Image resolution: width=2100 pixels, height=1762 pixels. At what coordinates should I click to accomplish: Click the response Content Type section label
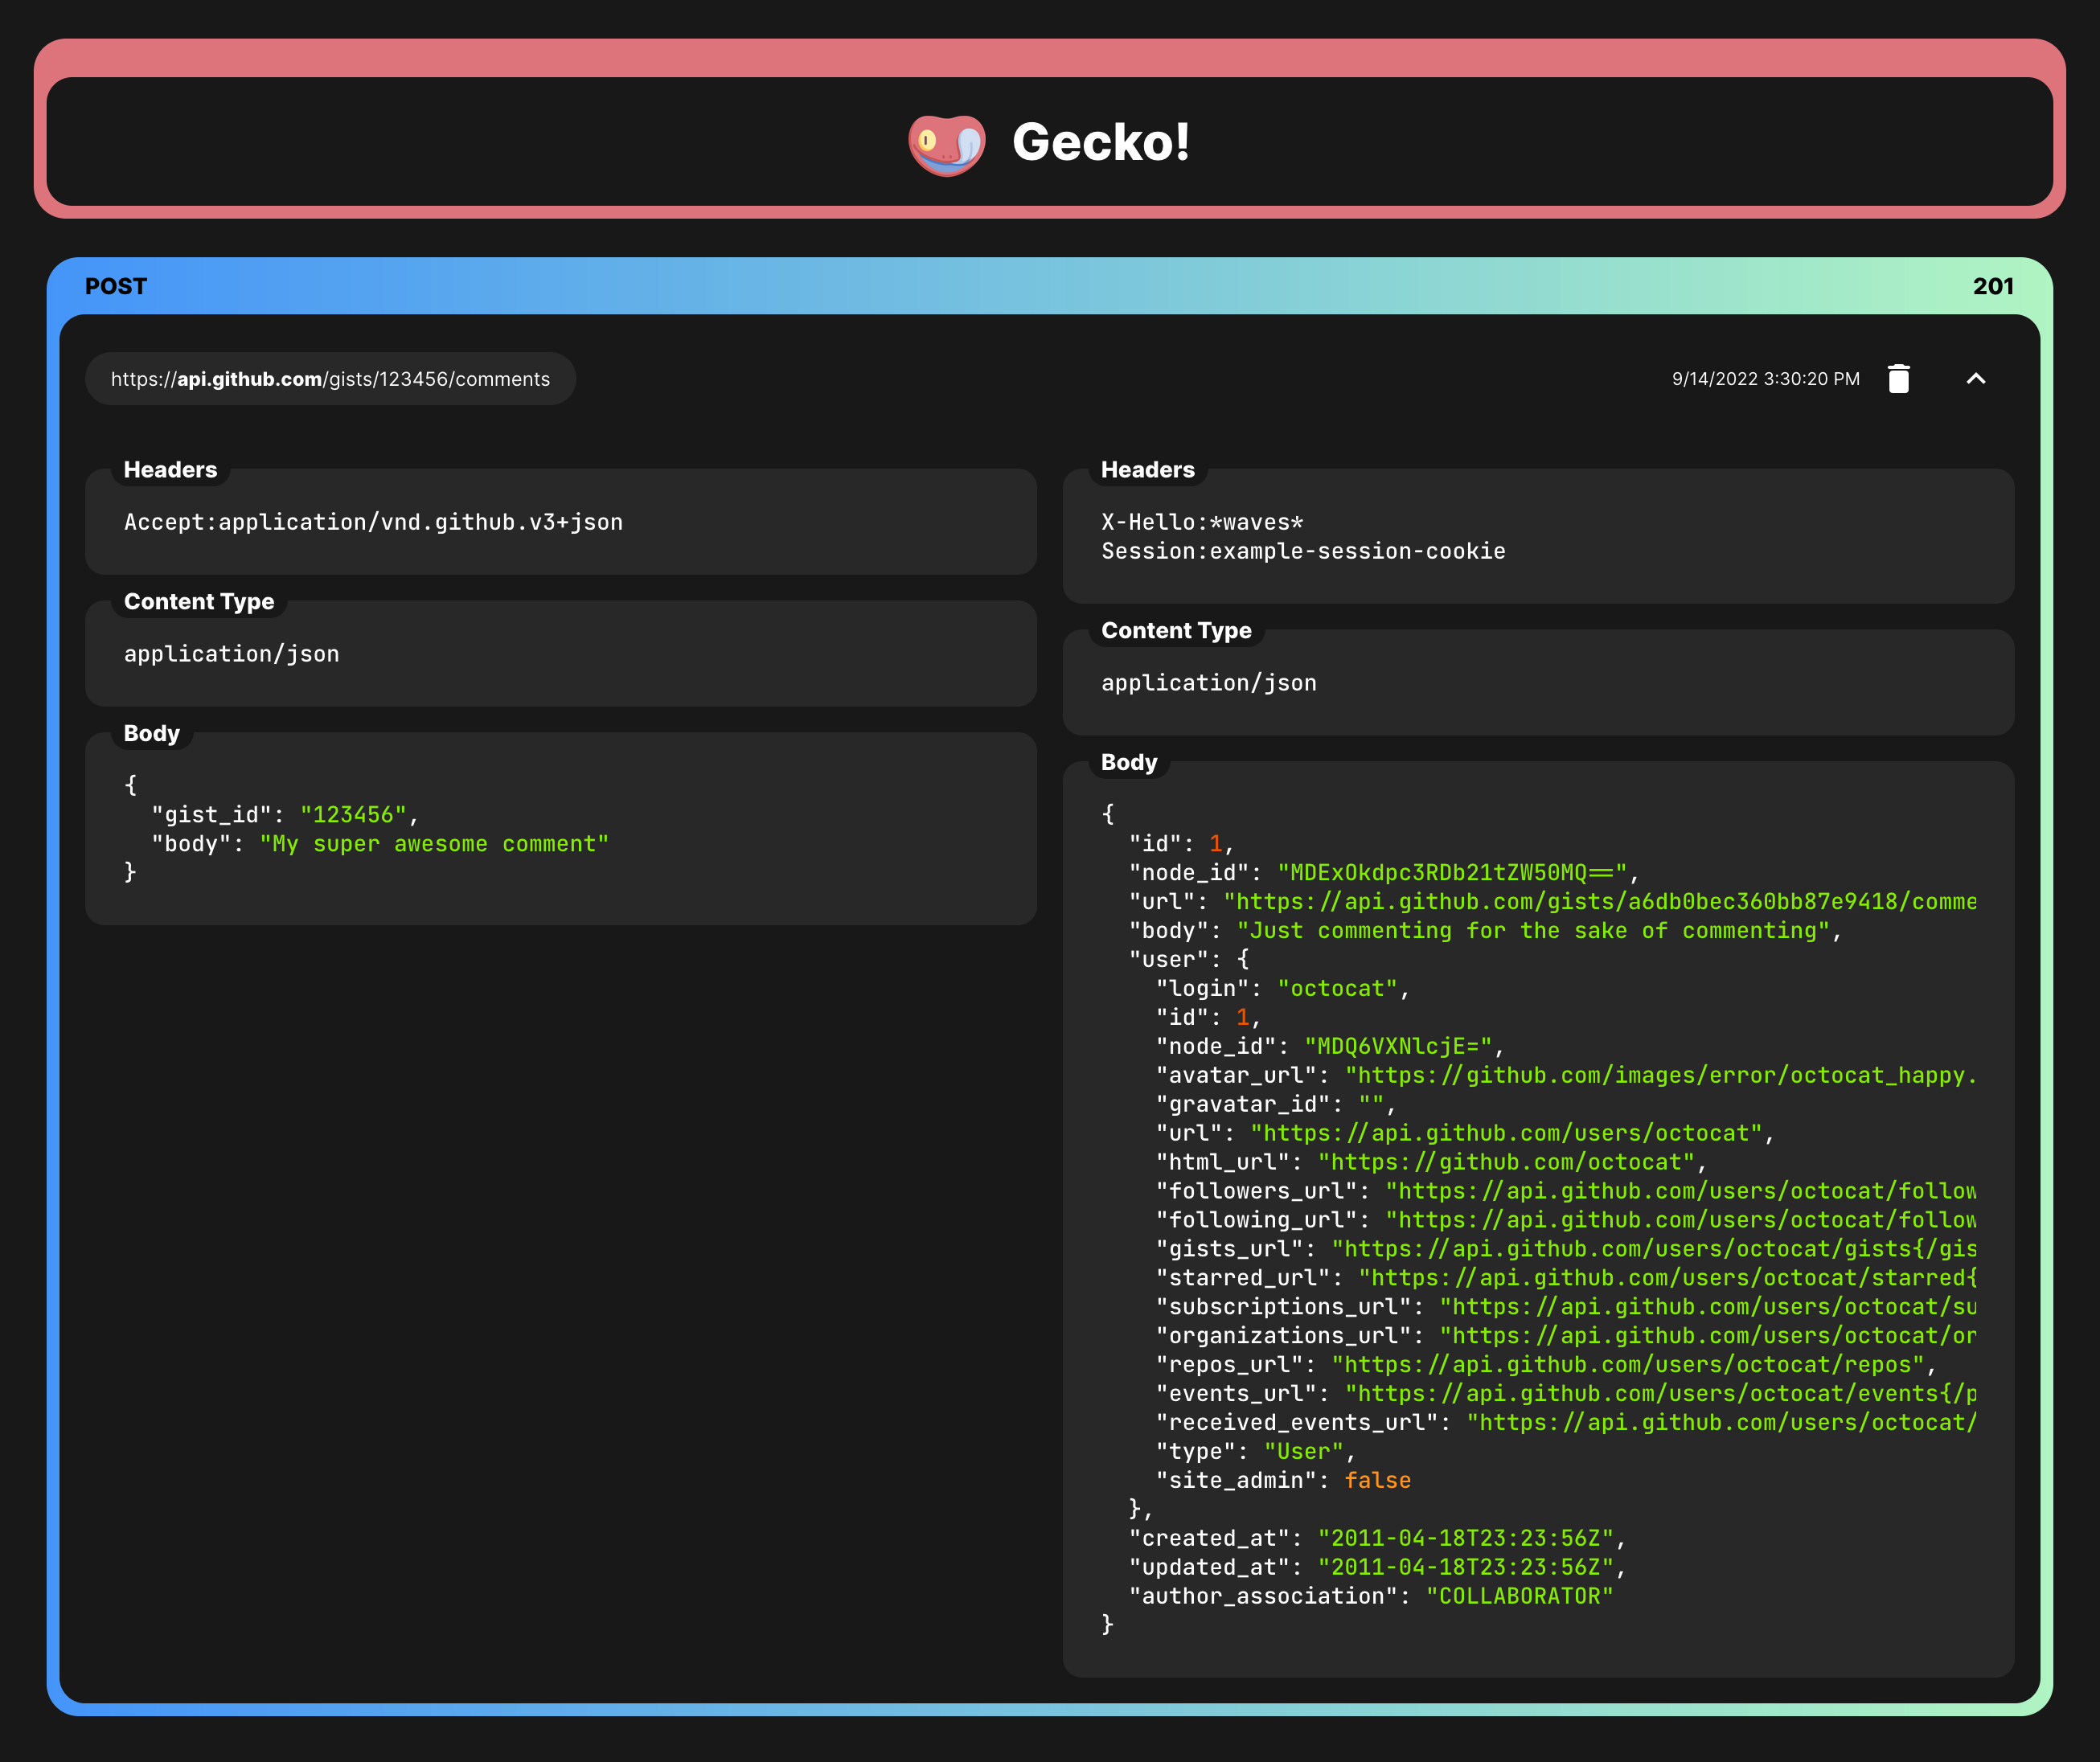point(1176,631)
